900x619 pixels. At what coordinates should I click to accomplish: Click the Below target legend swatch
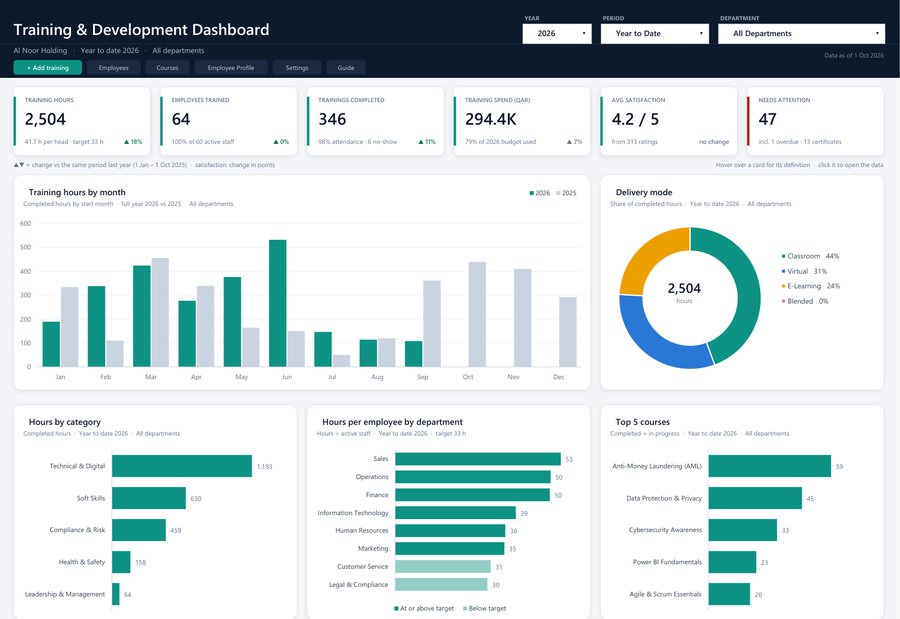pyautogui.click(x=465, y=608)
